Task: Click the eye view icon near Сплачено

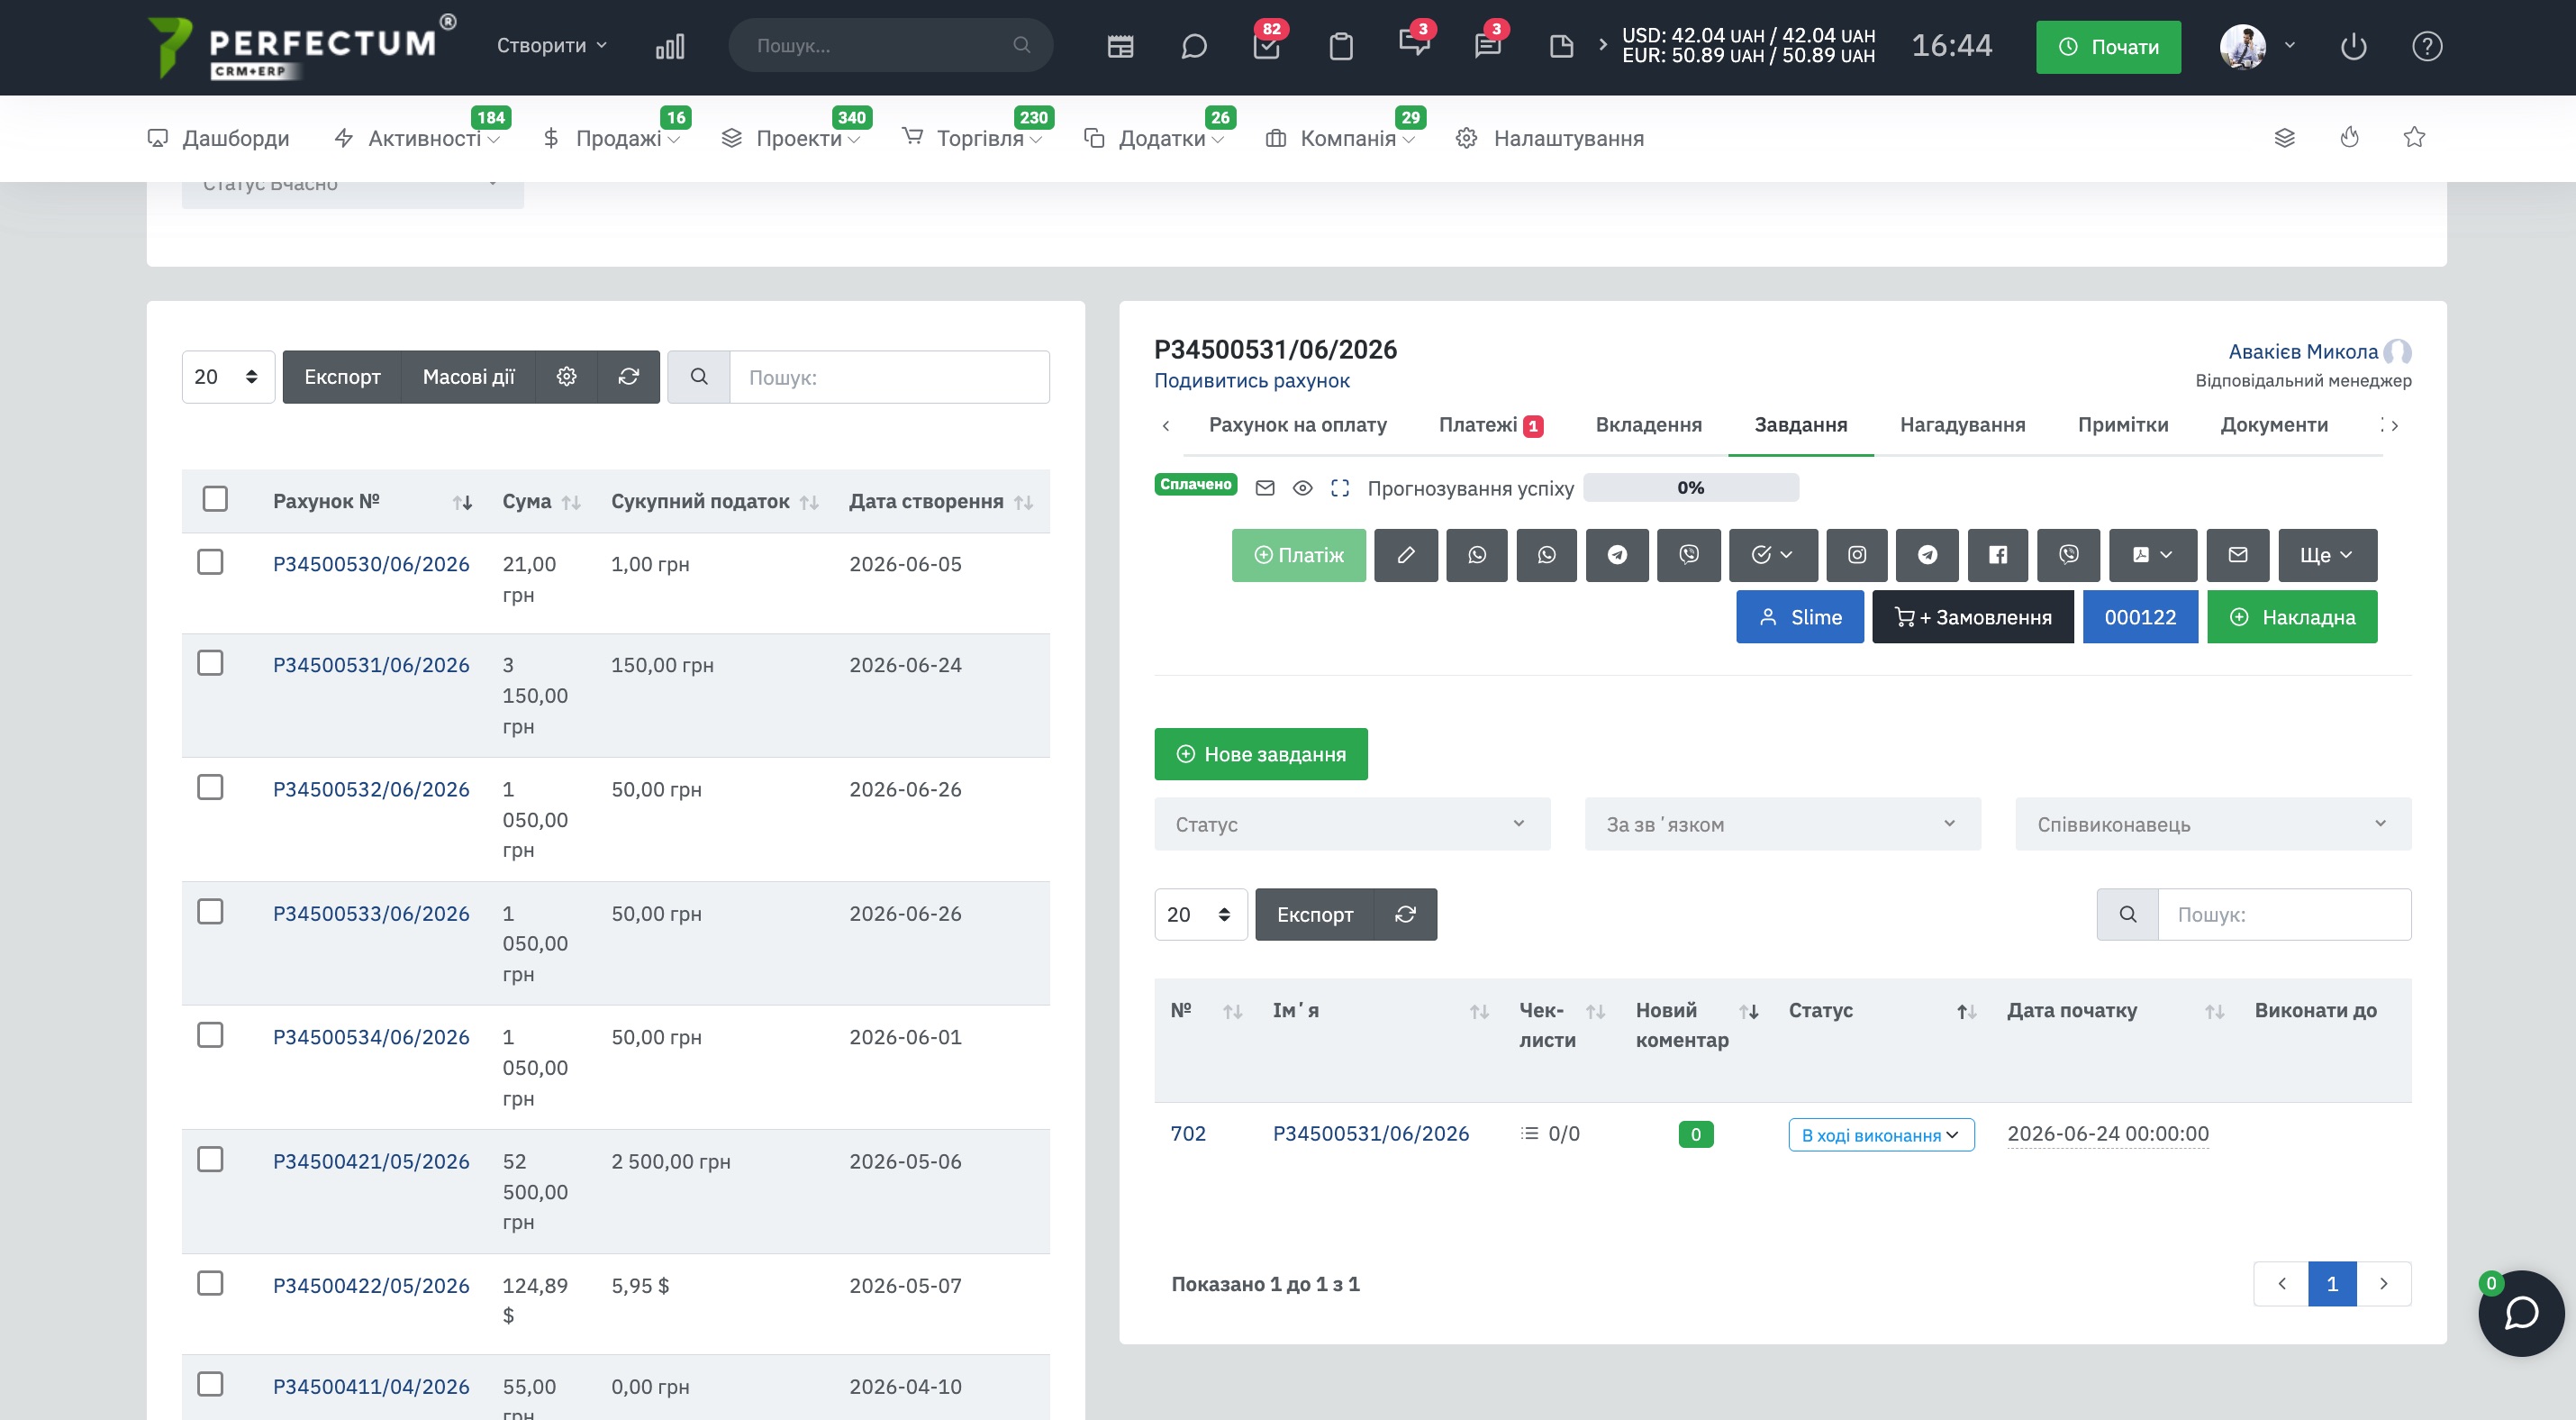Action: pyautogui.click(x=1302, y=488)
